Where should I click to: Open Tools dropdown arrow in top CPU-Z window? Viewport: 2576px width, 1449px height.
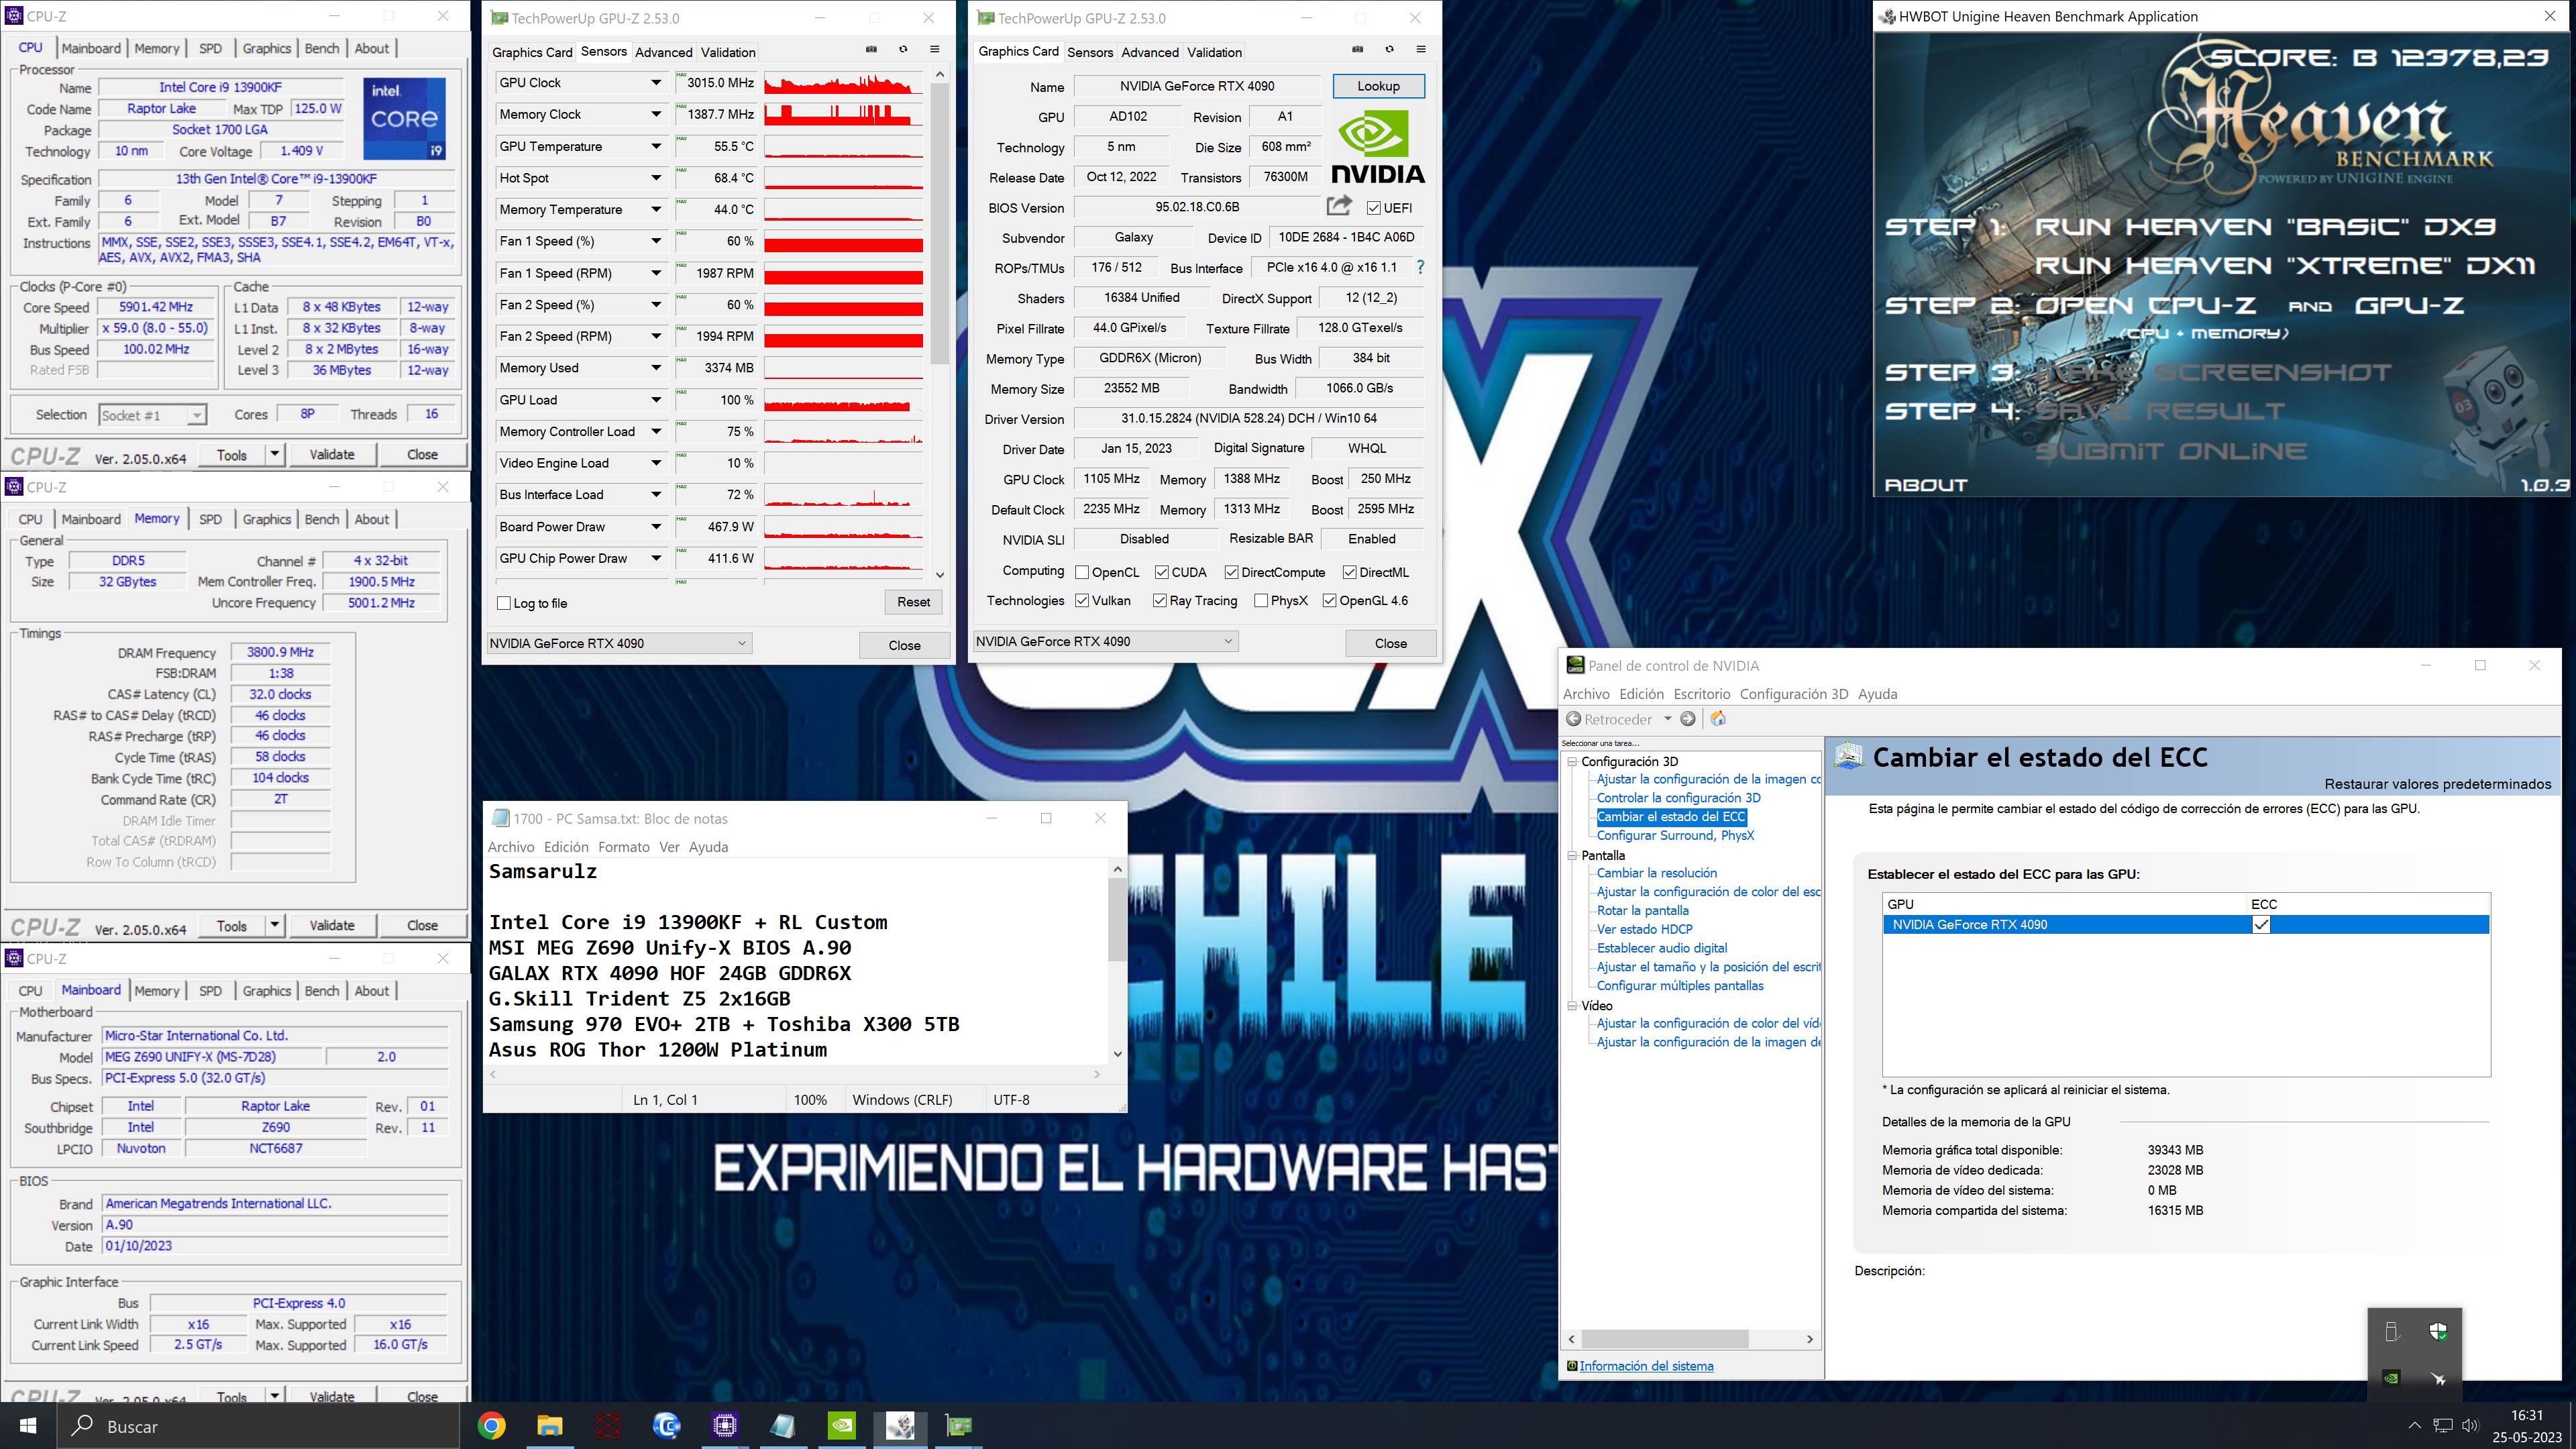(275, 455)
